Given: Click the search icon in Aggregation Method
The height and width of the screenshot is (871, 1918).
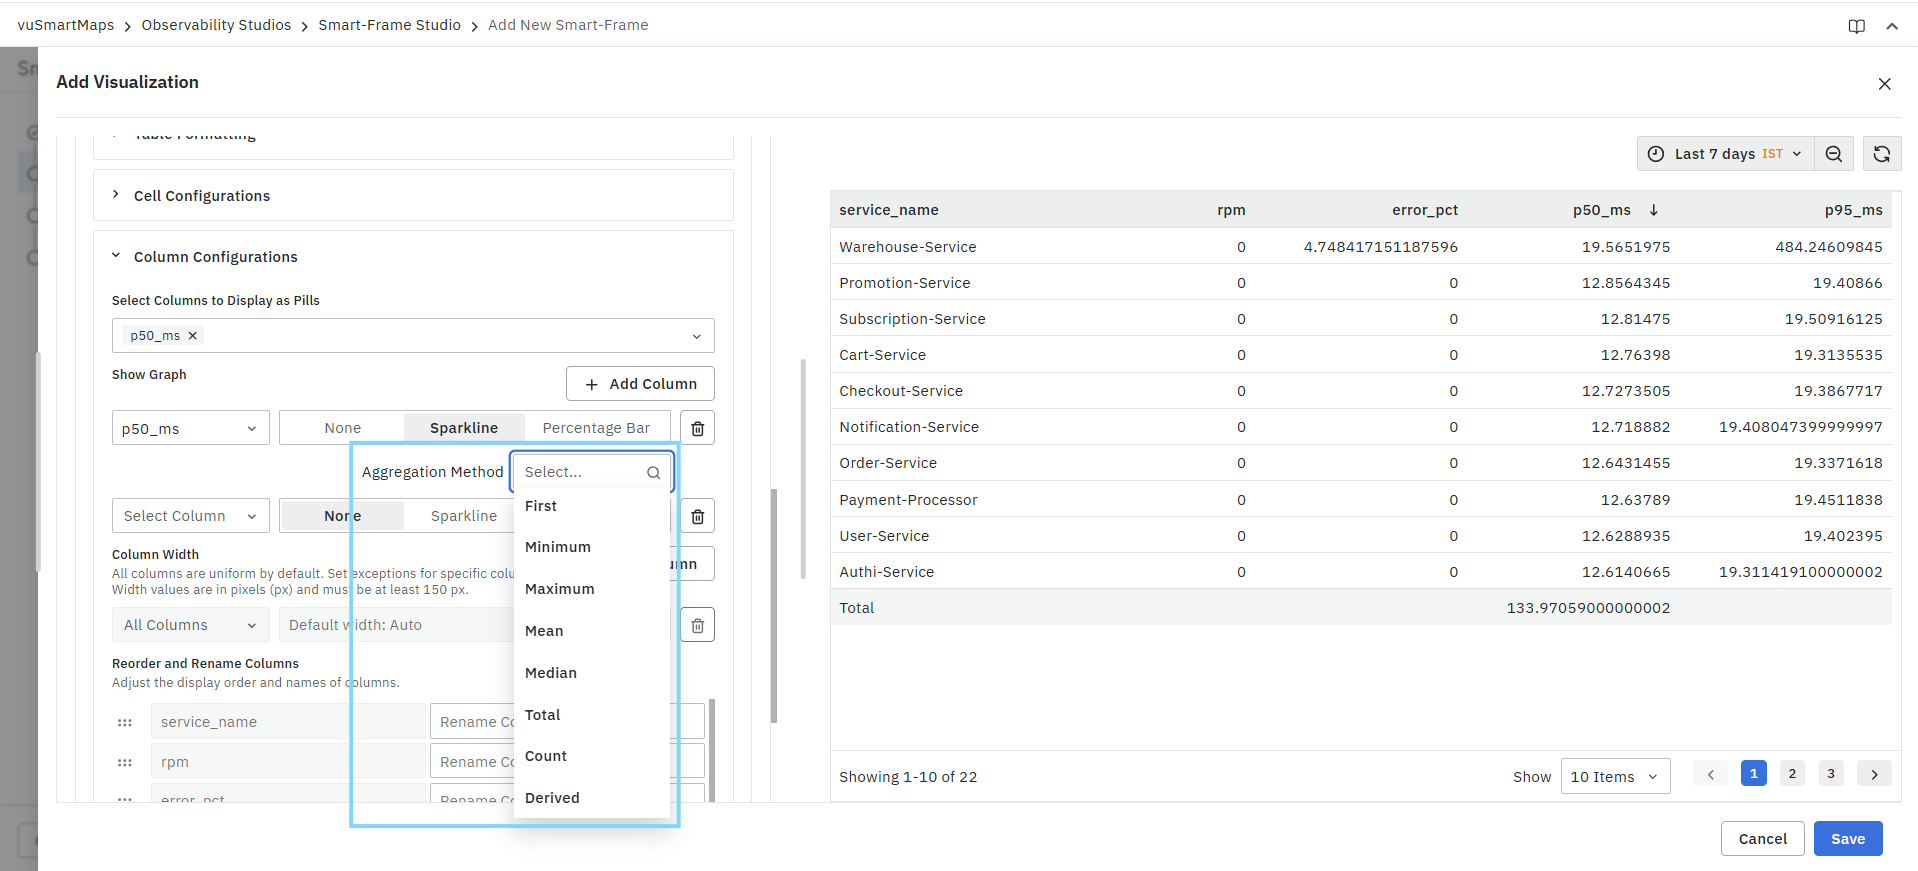Looking at the screenshot, I should click(654, 472).
